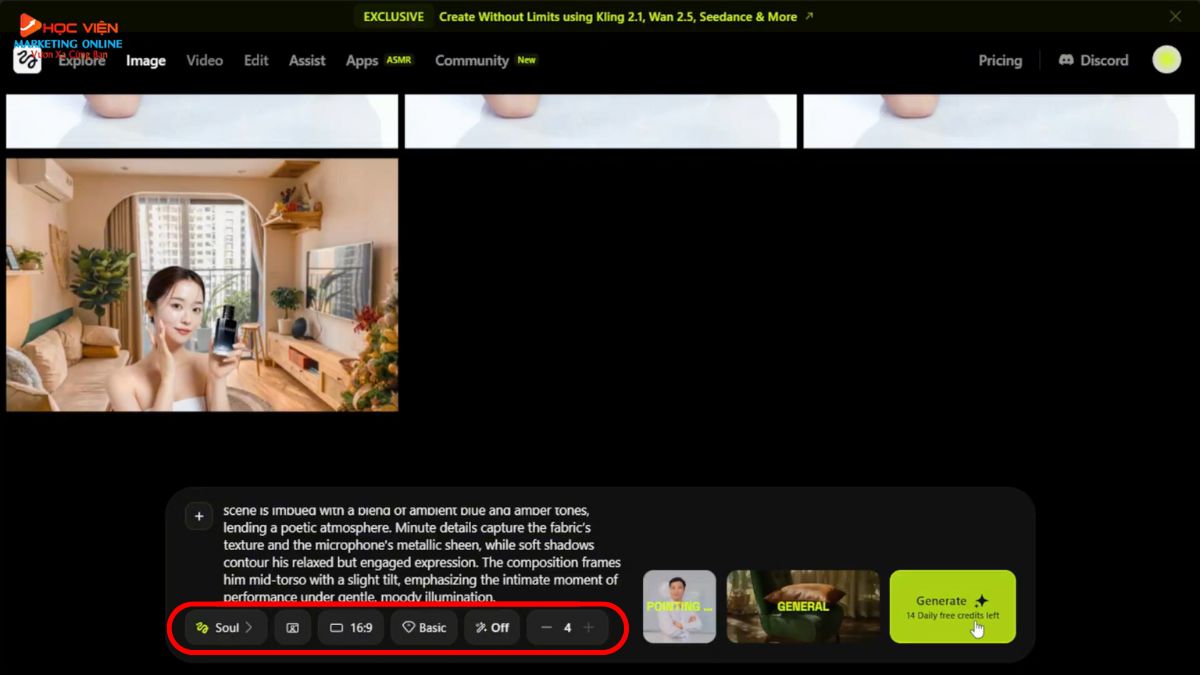Open the Pricing link

pyautogui.click(x=1000, y=60)
